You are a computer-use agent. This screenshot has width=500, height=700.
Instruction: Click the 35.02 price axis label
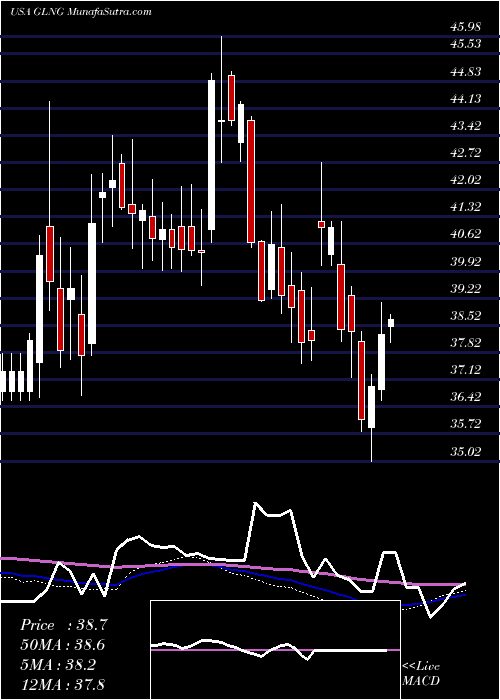pos(465,452)
